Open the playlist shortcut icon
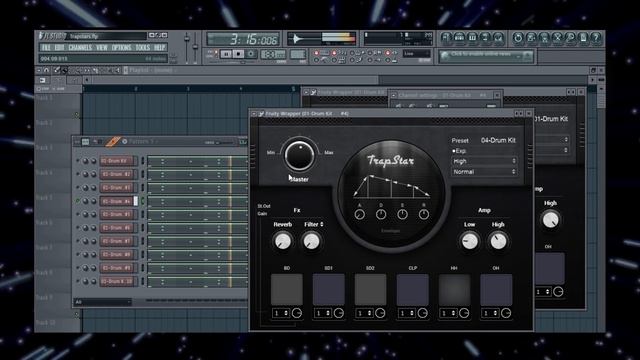Image resolution: width=640 pixels, height=360 pixels. (446, 38)
